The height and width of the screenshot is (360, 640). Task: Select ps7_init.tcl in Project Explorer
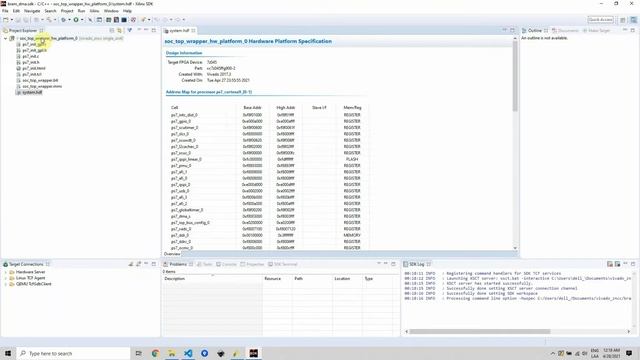coord(32,75)
